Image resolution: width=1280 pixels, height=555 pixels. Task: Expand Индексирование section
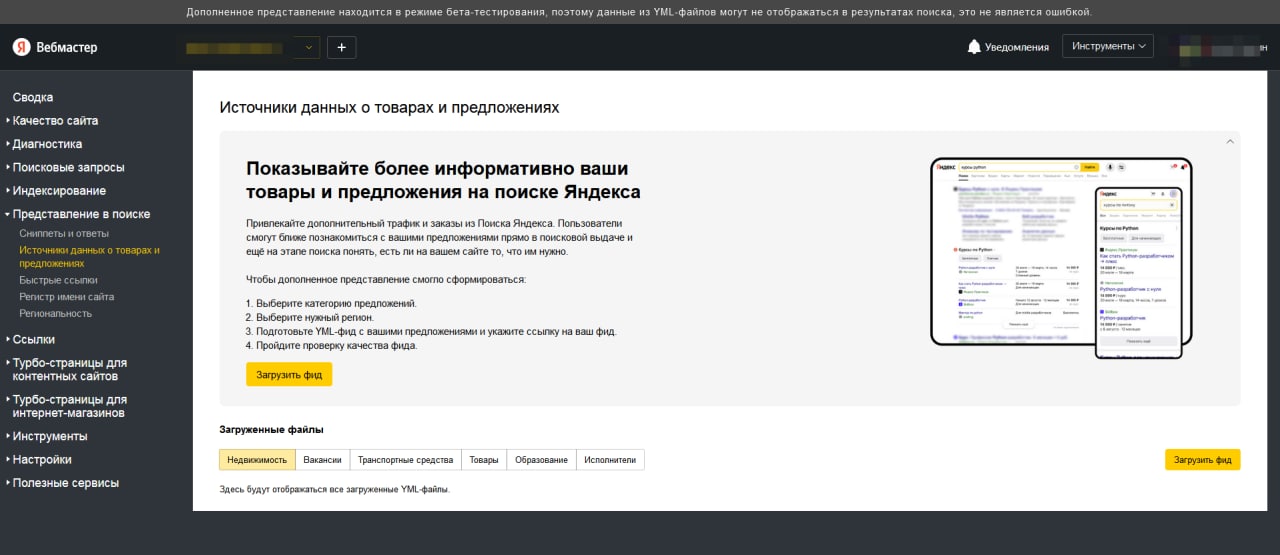pyautogui.click(x=59, y=190)
